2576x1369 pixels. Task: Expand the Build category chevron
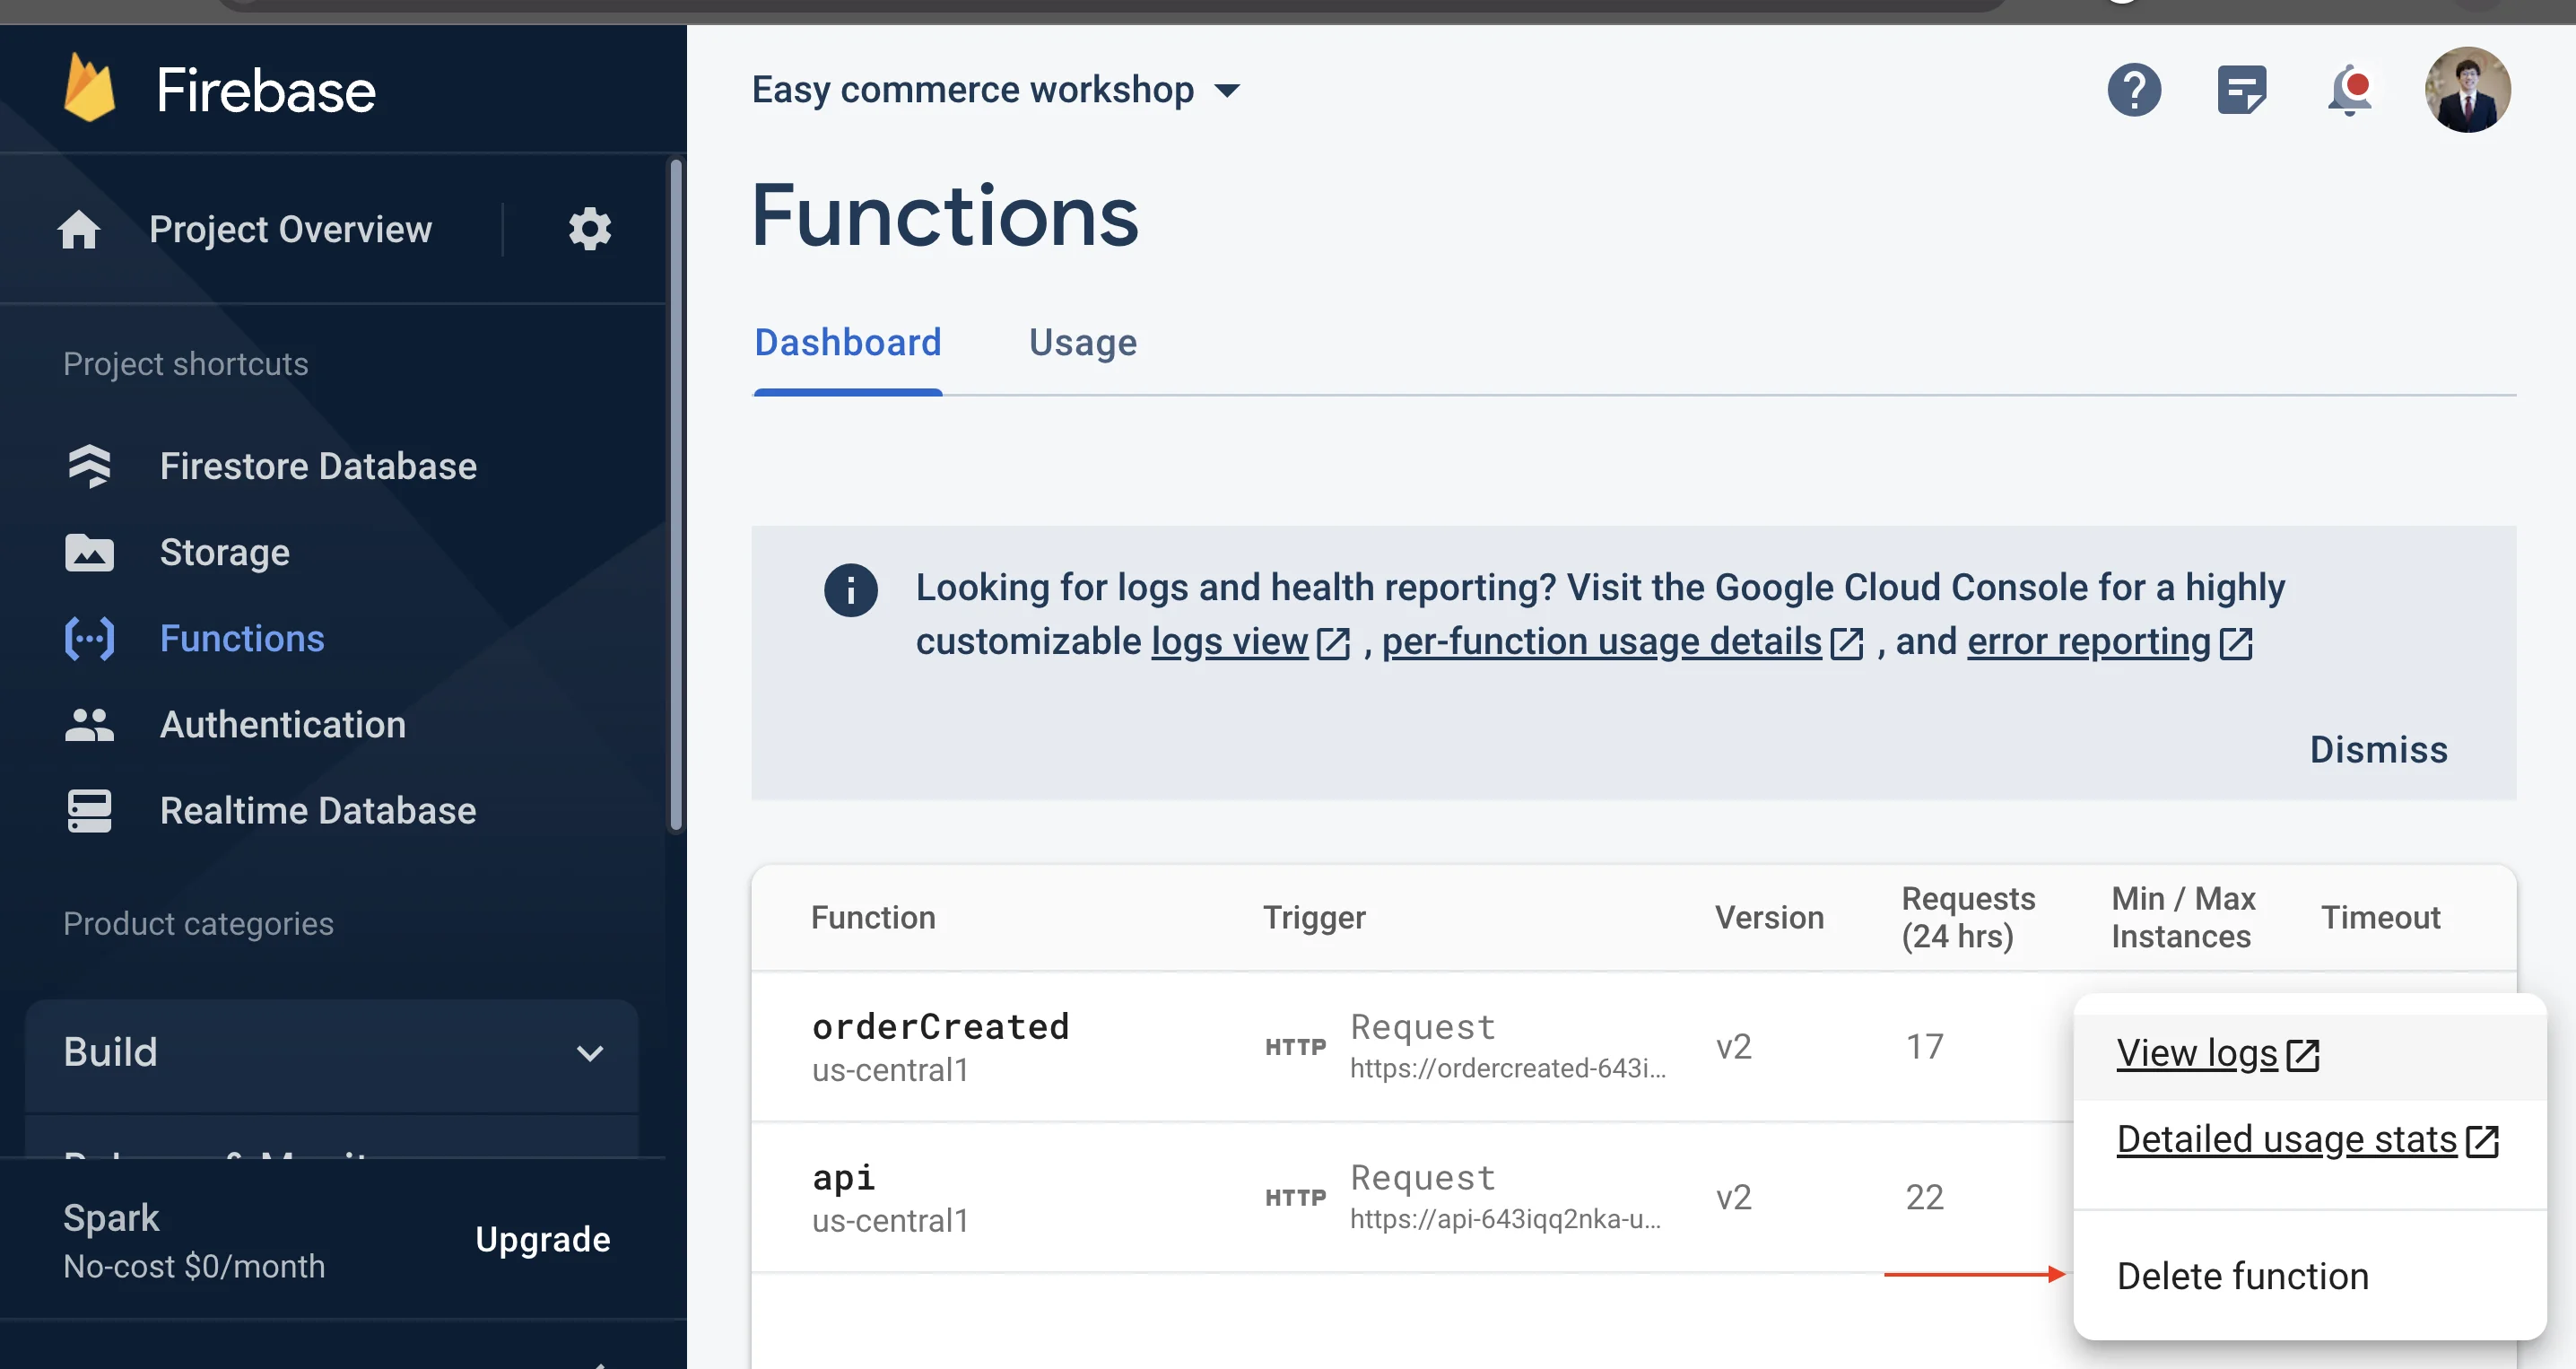(590, 1053)
